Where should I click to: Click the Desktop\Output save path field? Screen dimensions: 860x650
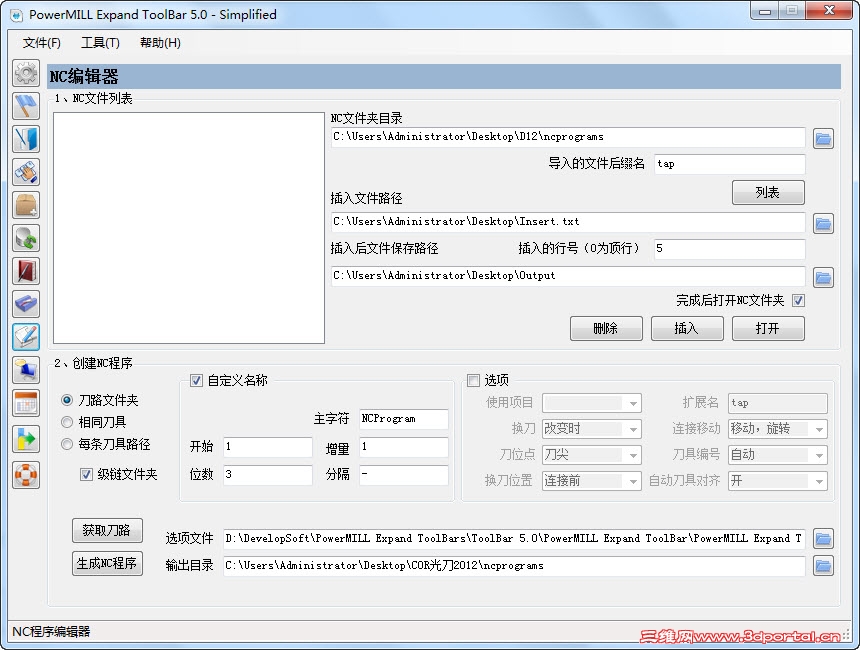pyautogui.click(x=568, y=276)
